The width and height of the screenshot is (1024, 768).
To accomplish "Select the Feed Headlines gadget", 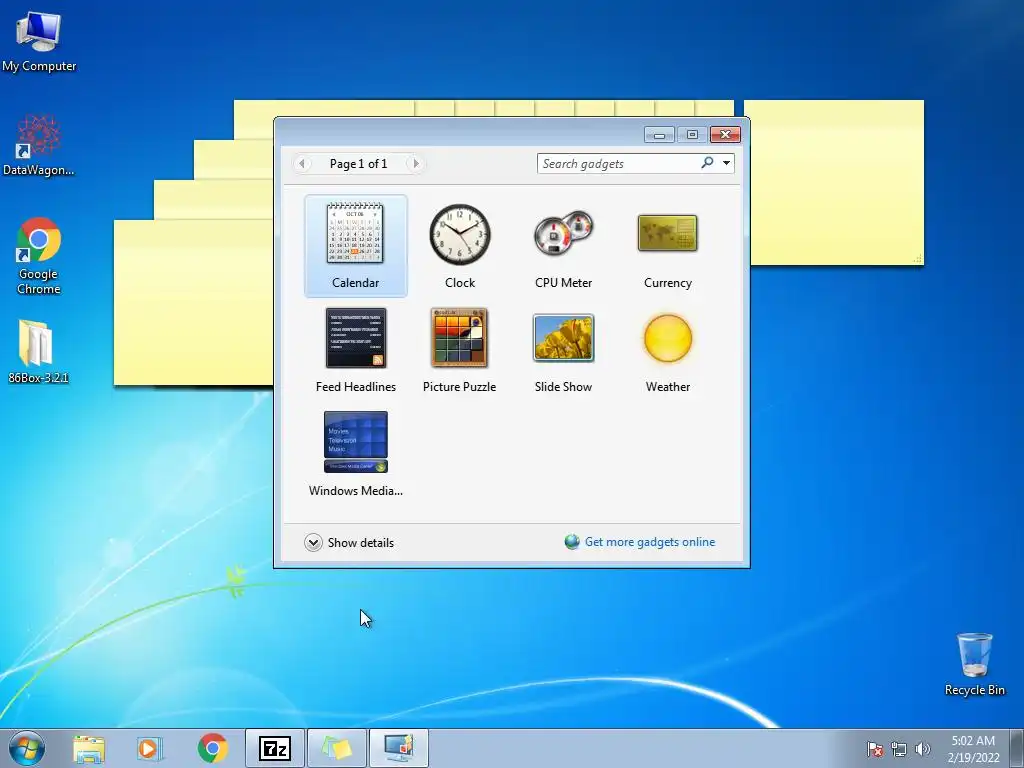I will [x=355, y=349].
